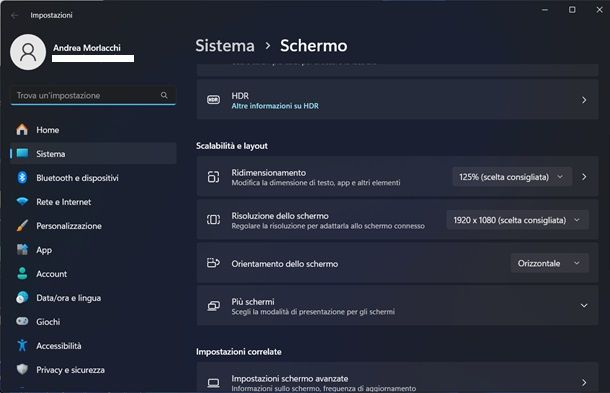This screenshot has height=393, width=610.
Task: Open the 1920 x 1080 resolution dropdown
Action: [517, 220]
